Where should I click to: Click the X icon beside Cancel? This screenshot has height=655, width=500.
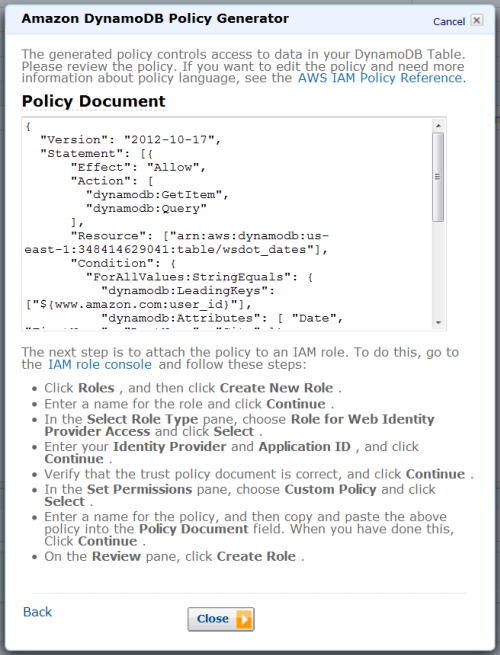pos(477,20)
